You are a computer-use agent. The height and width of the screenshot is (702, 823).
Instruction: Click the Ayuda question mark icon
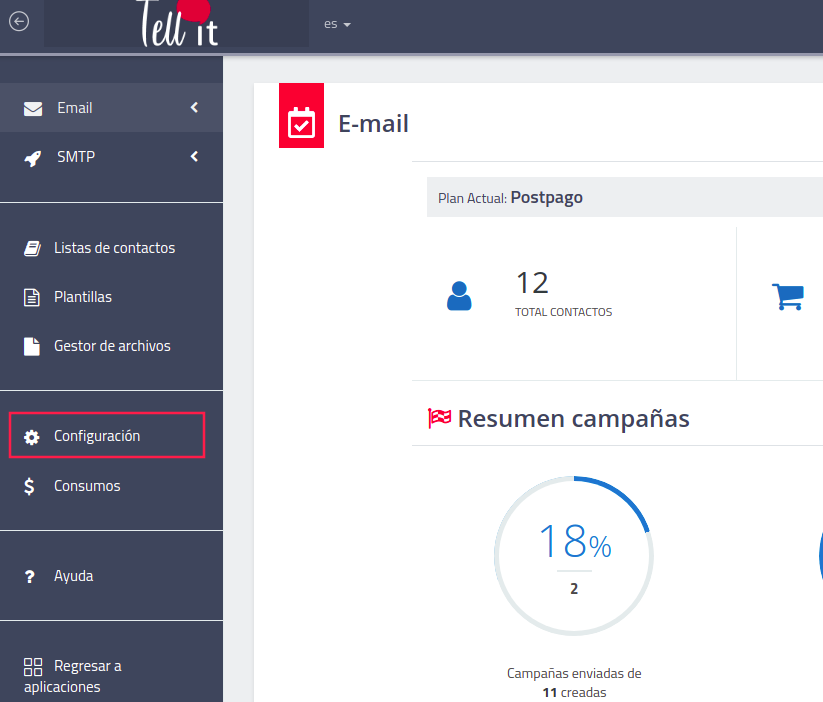click(x=30, y=577)
